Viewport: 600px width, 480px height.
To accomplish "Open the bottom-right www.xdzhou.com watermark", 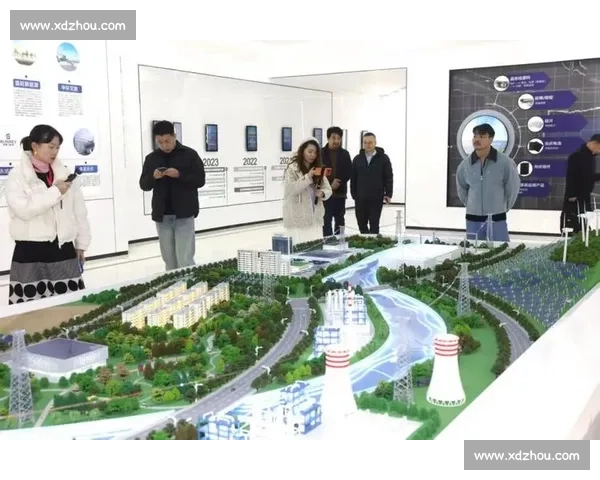I will coord(527,455).
